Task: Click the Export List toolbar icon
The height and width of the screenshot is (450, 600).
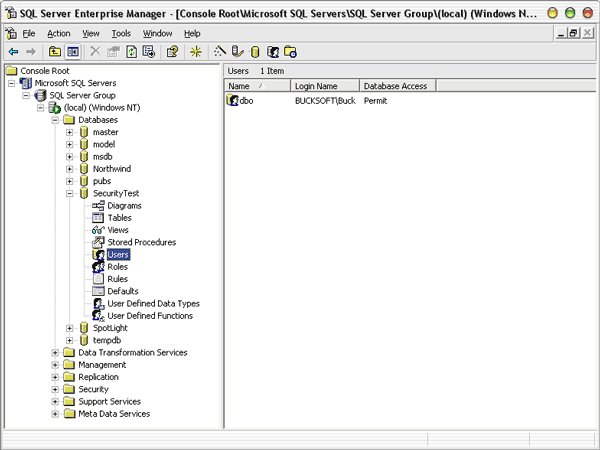Action: point(149,51)
